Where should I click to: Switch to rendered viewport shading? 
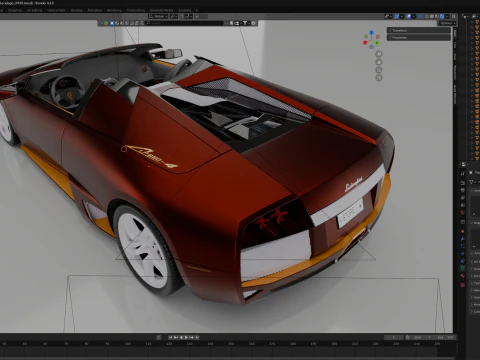click(x=442, y=16)
